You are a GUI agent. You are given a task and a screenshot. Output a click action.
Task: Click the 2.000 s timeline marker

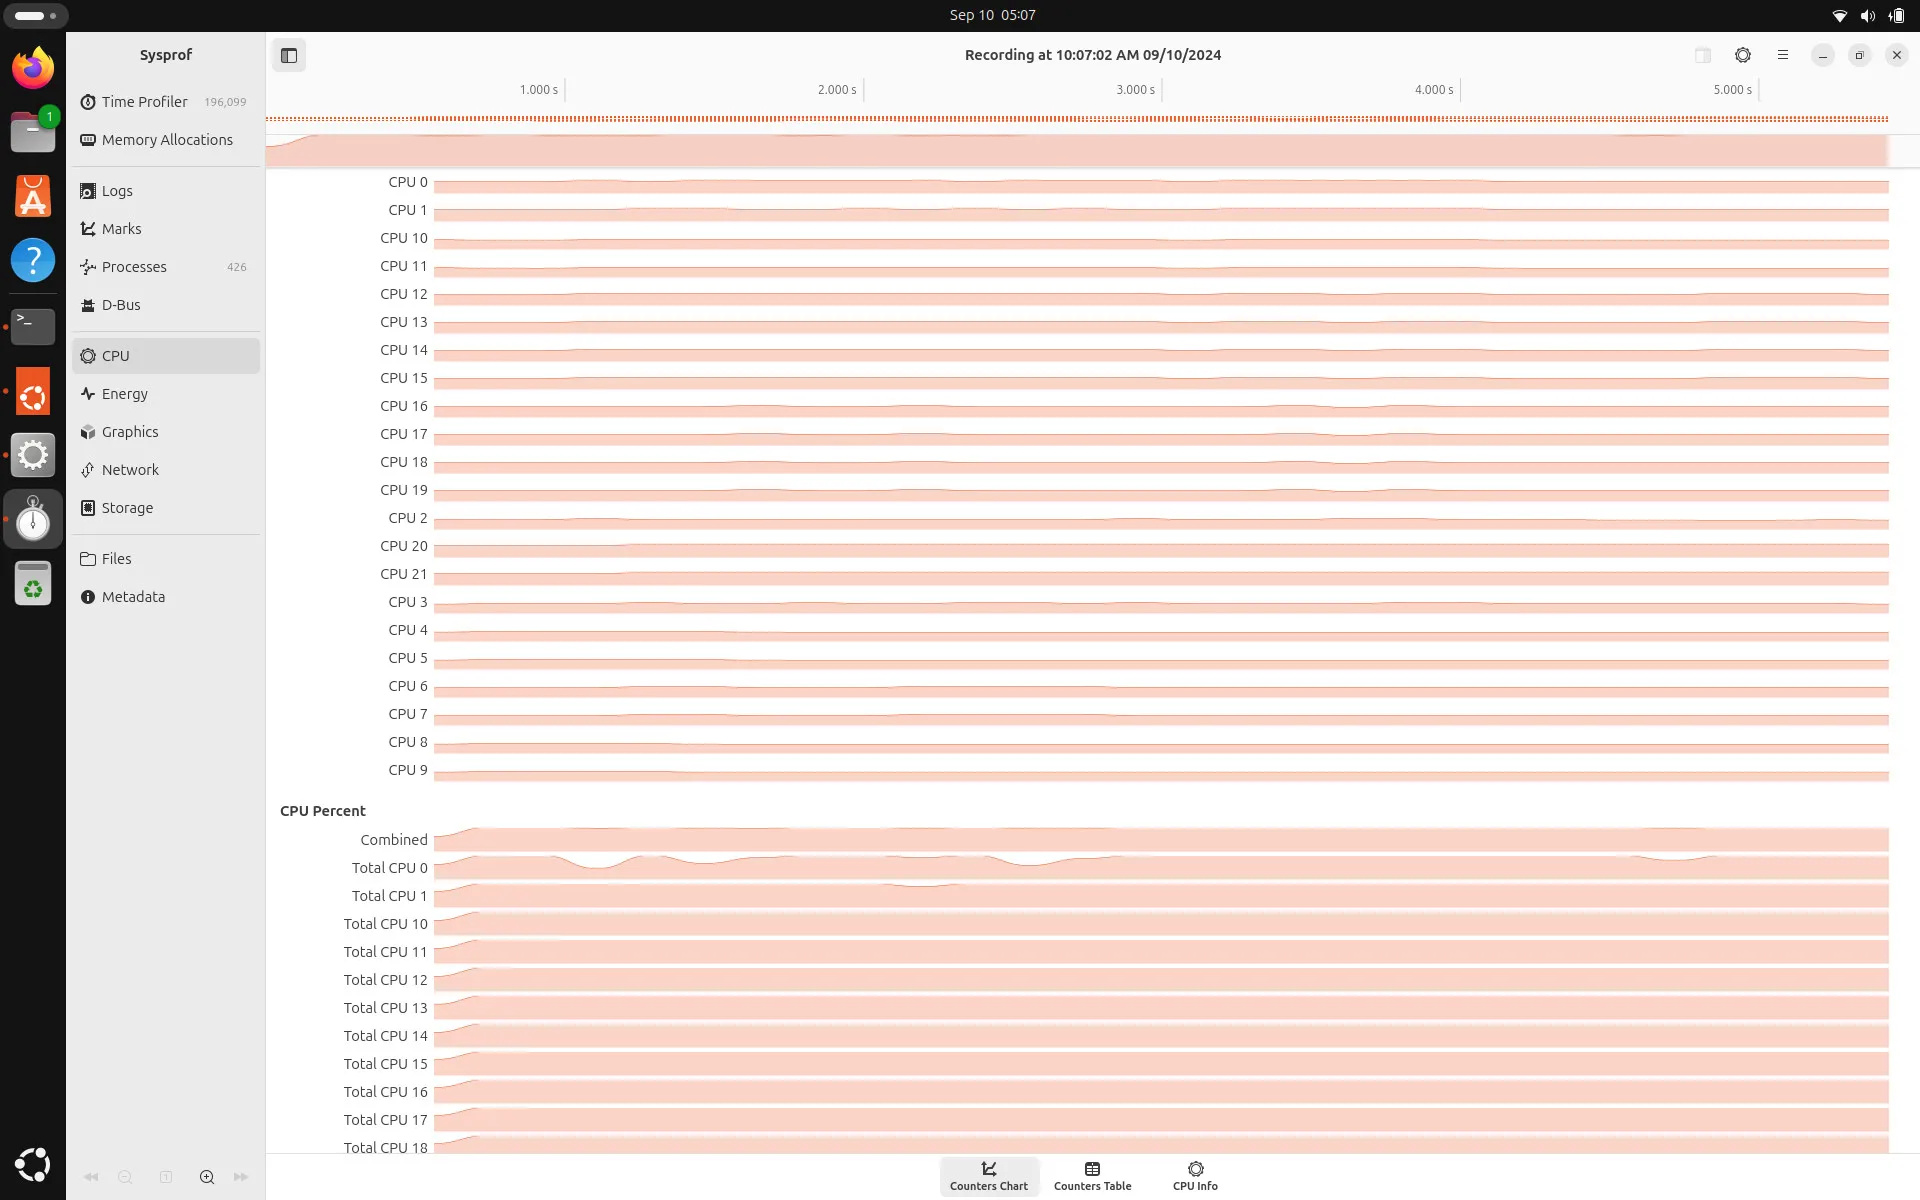[x=837, y=90]
